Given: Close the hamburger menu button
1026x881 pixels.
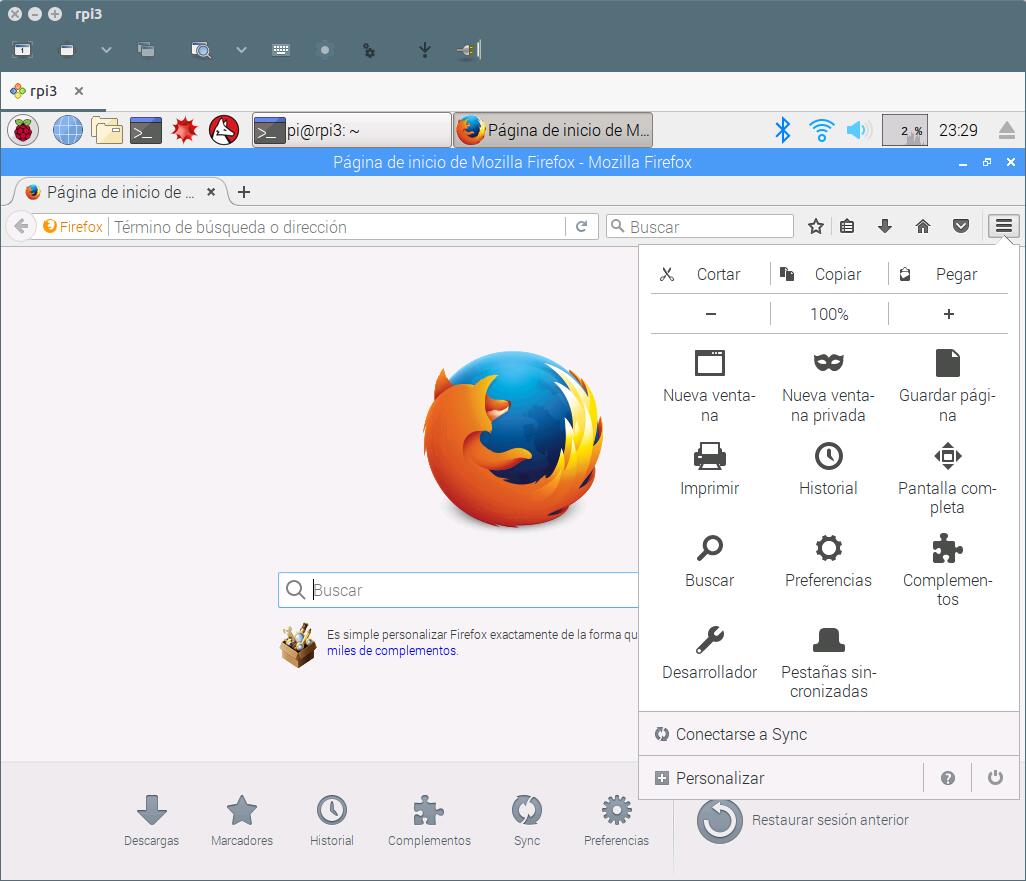Looking at the screenshot, I should (x=1004, y=227).
